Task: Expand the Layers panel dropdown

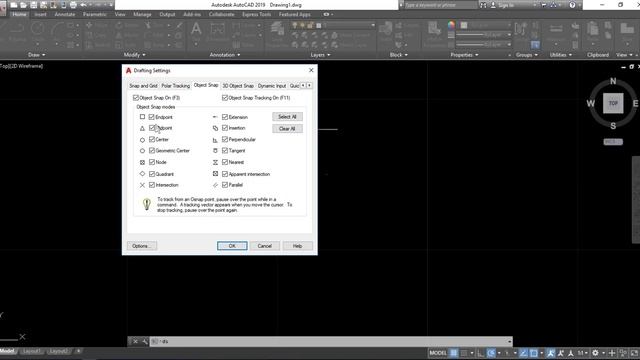Action: pyautogui.click(x=329, y=55)
